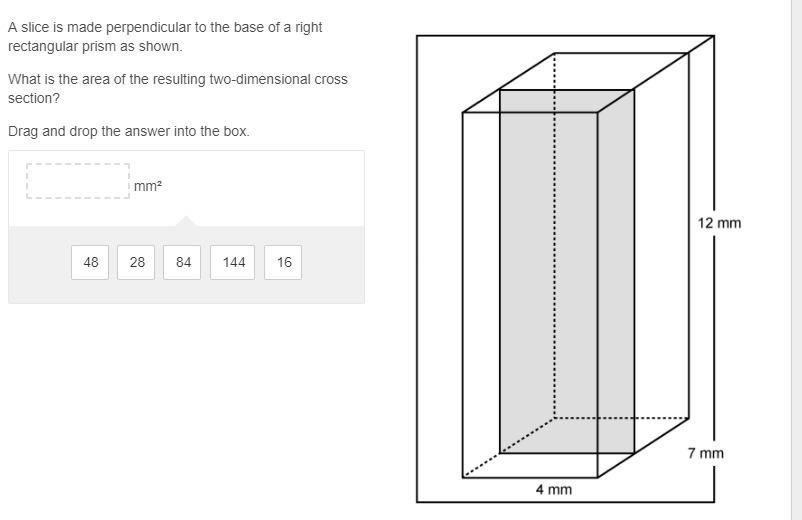Click the shaded cross-section in the prism diagram
Viewport: 802px width, 520px height.
567,271
